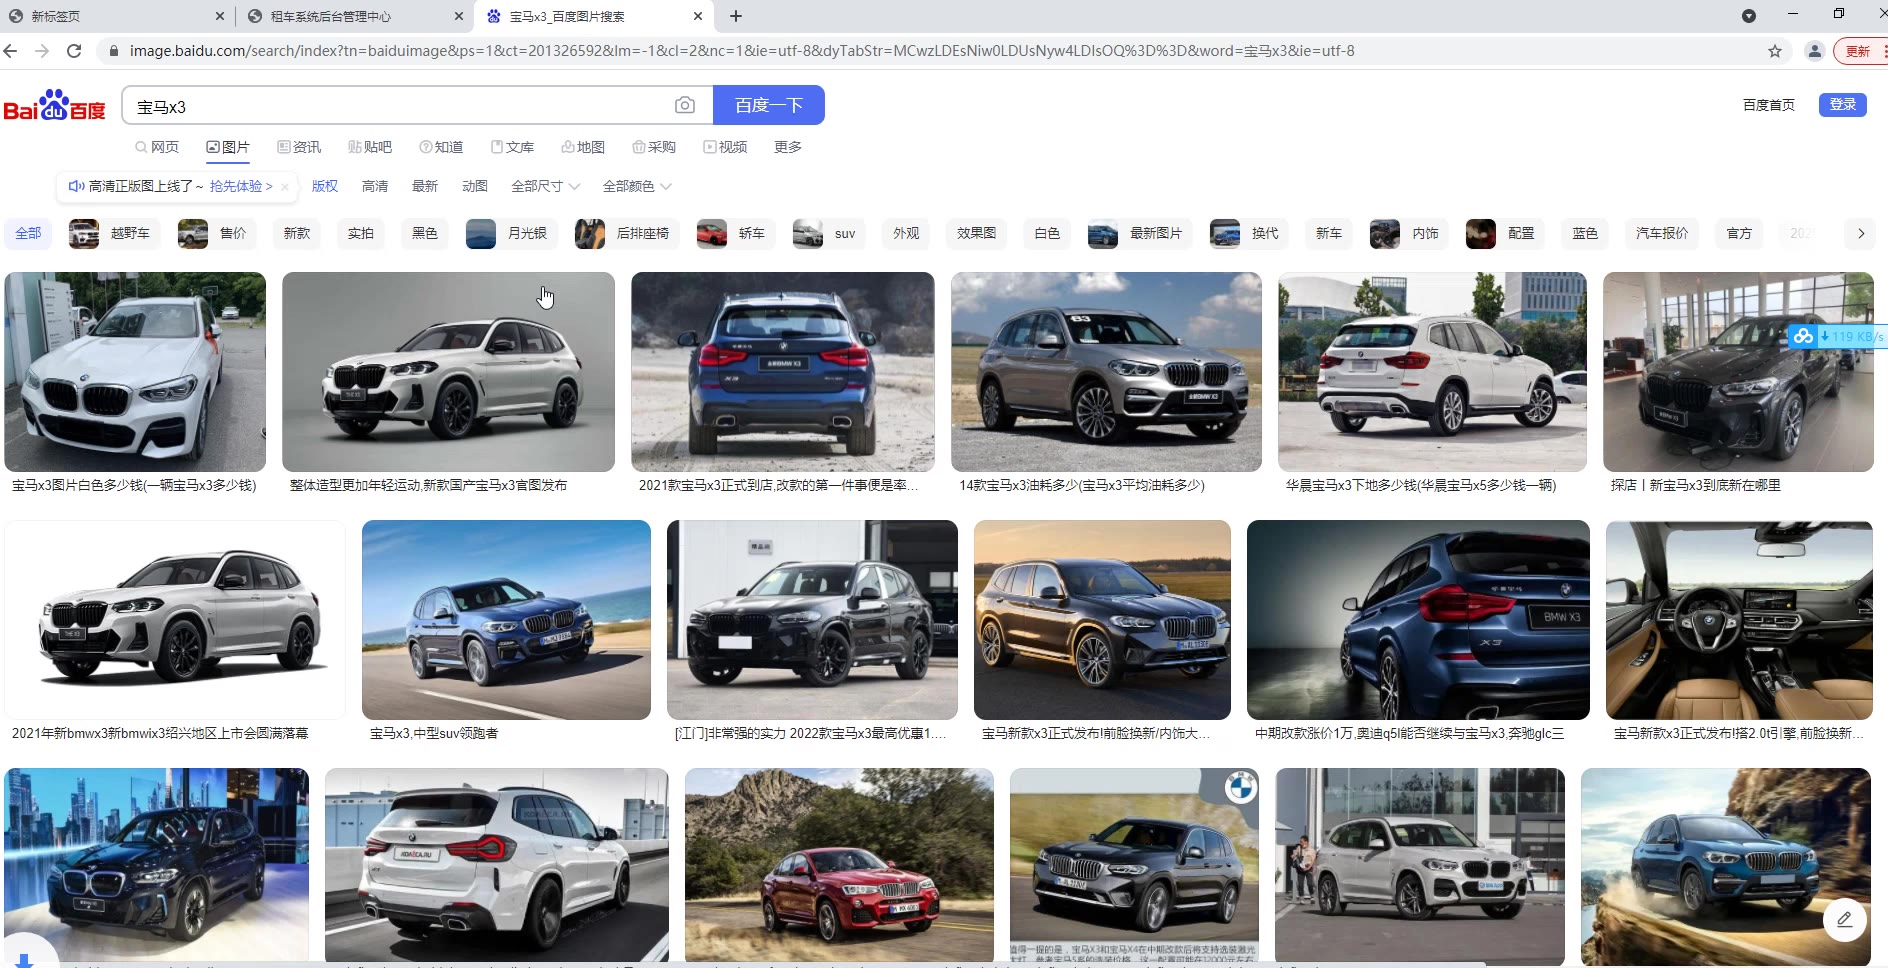Select the 越野车 tag filter
1888x968 pixels.
[114, 233]
